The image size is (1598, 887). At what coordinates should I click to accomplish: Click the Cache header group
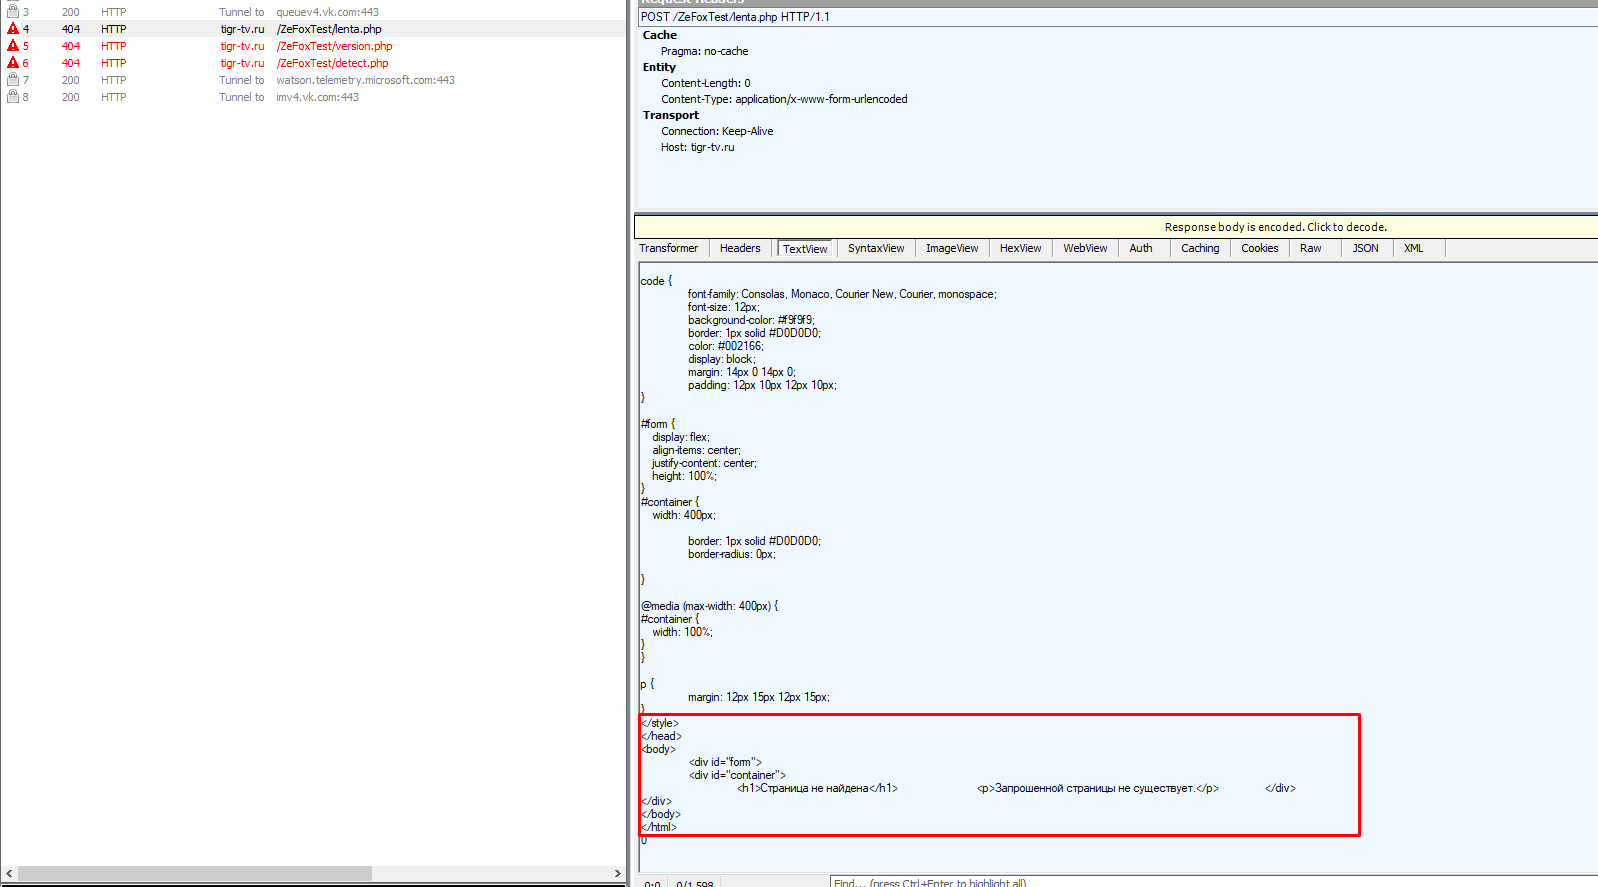(x=660, y=35)
